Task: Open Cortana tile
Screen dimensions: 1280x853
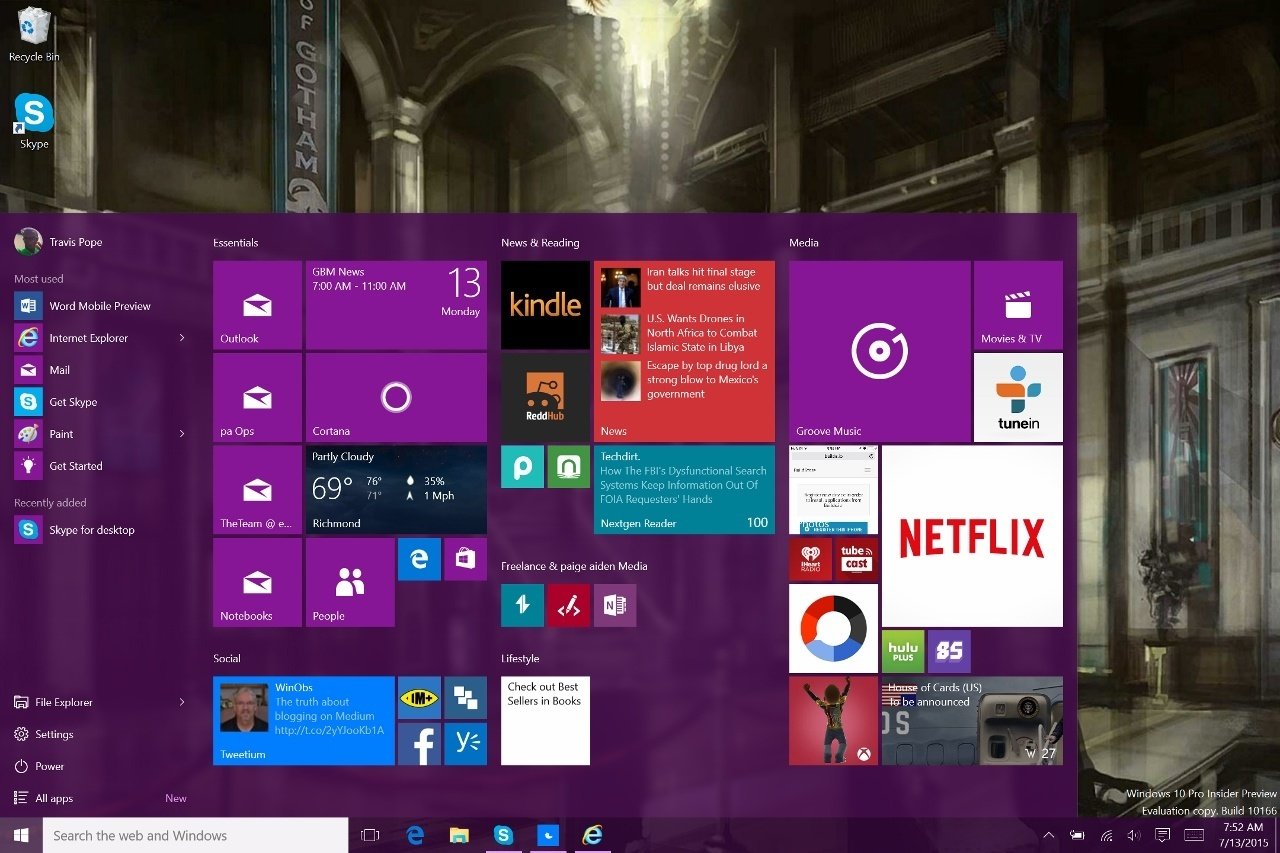Action: [396, 397]
